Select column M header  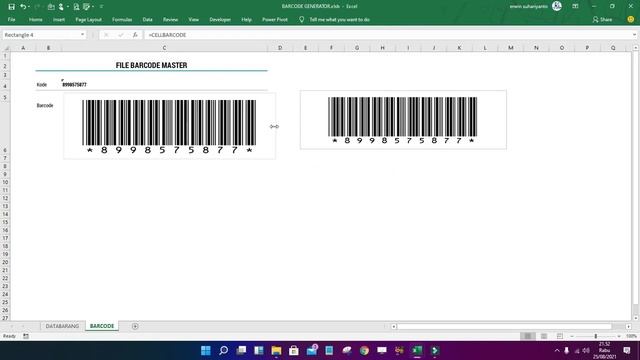pos(511,48)
